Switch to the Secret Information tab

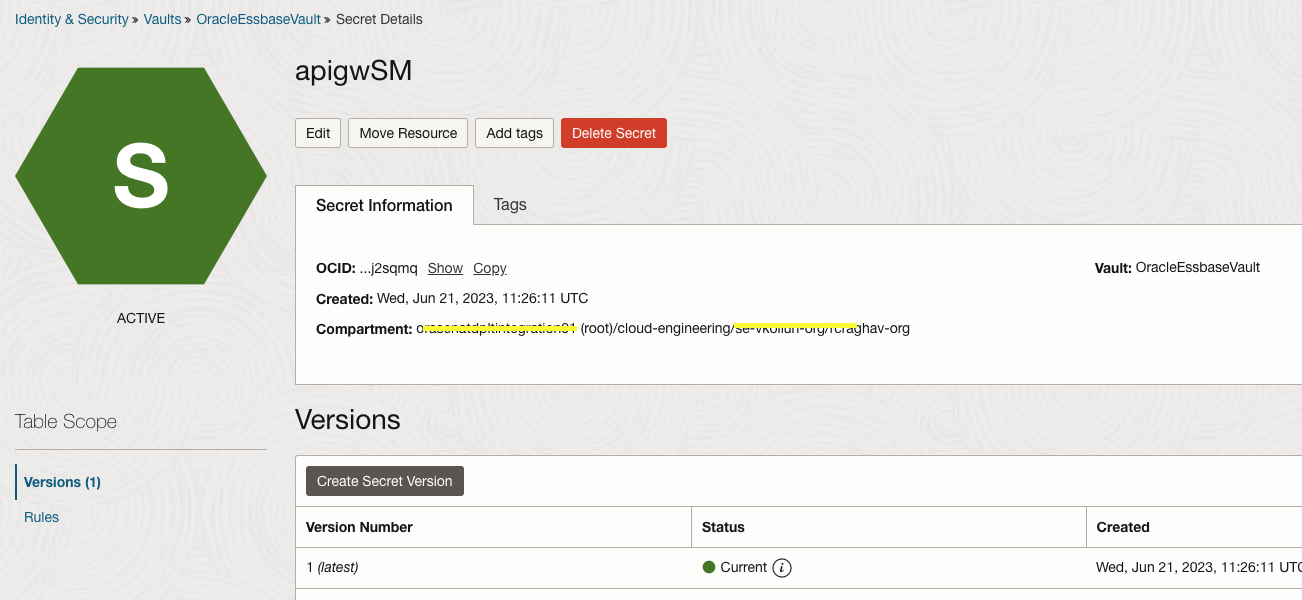384,205
